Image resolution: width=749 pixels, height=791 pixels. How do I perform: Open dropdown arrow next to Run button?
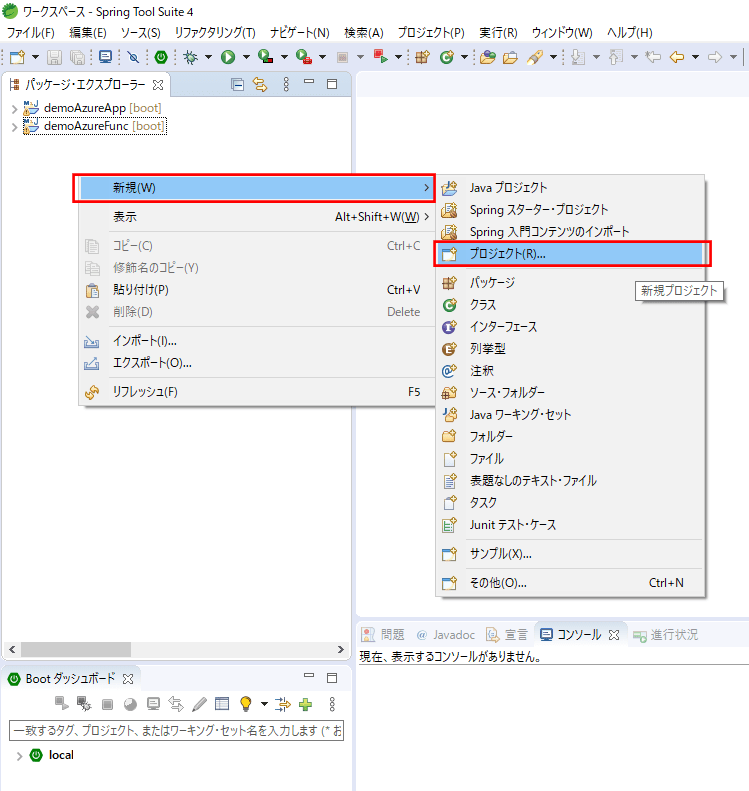click(x=245, y=57)
